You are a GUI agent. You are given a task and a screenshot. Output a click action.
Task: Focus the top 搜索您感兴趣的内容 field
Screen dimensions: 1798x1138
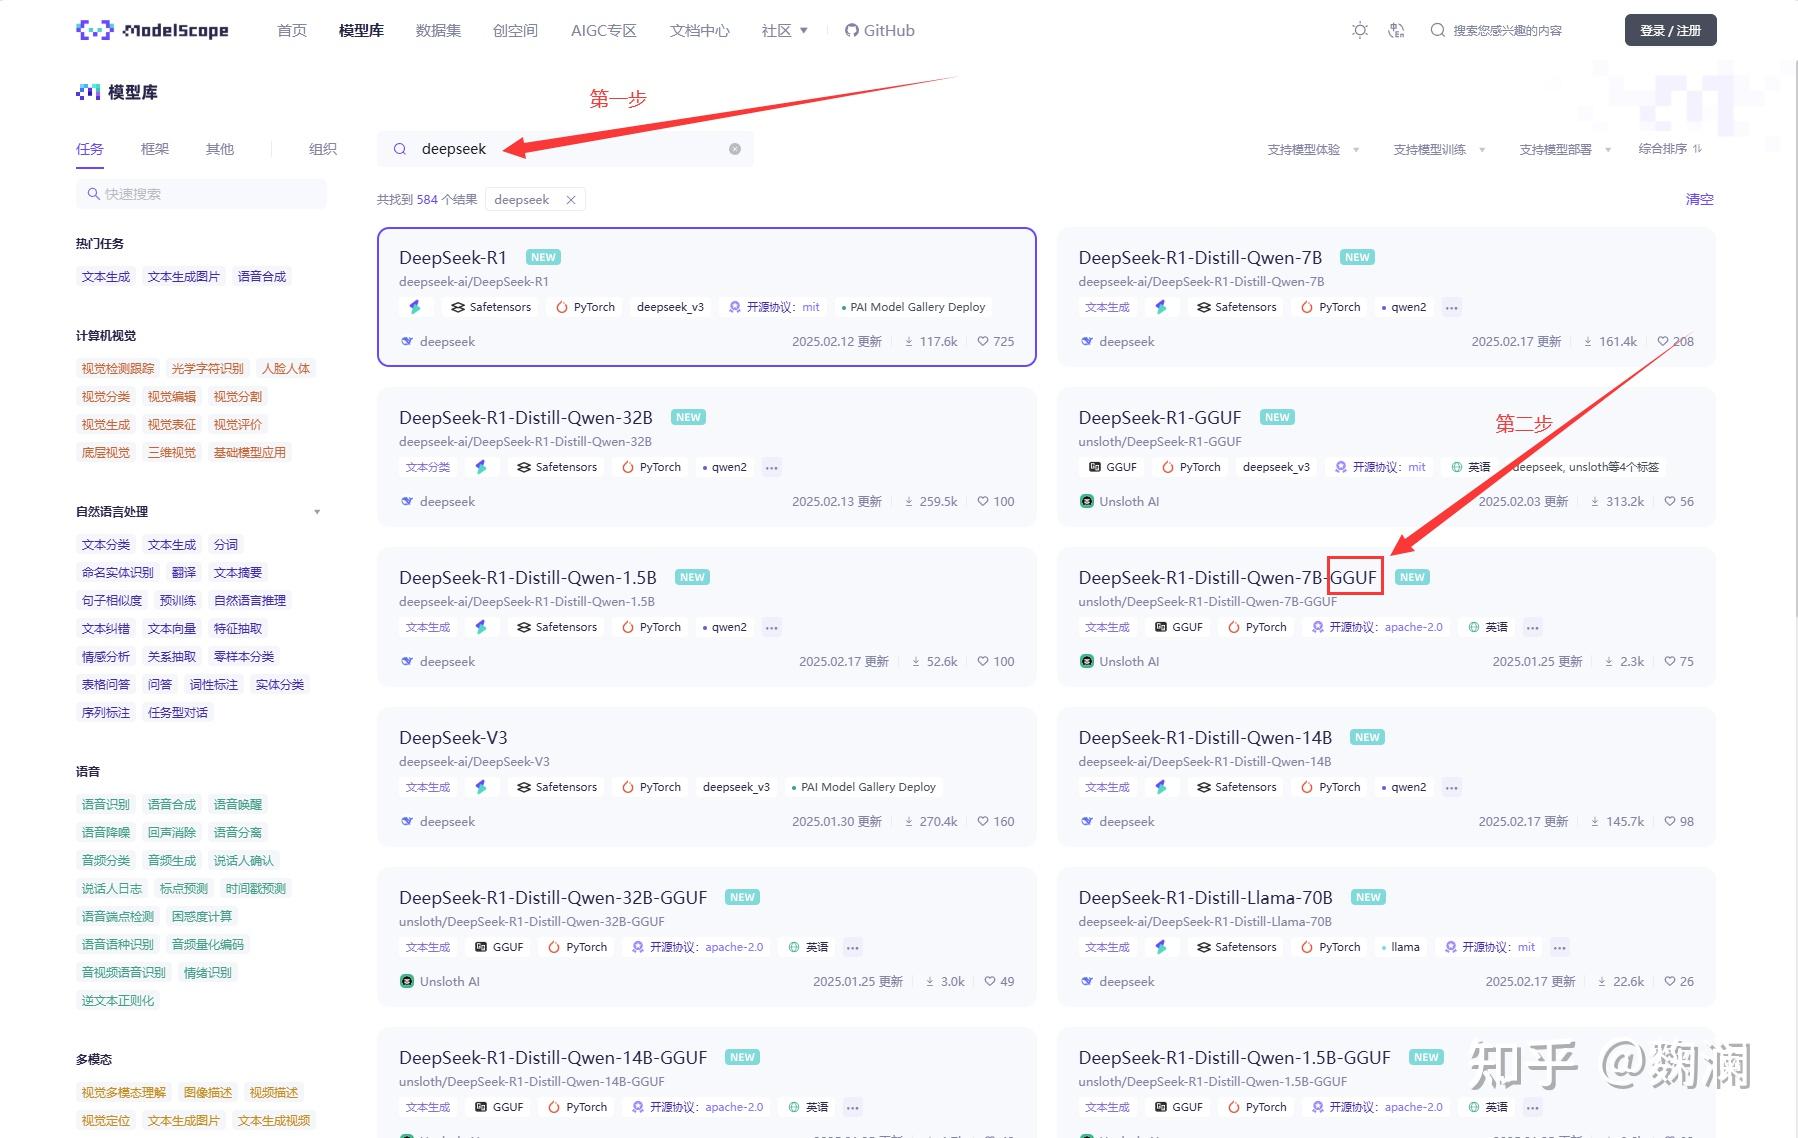click(1507, 30)
